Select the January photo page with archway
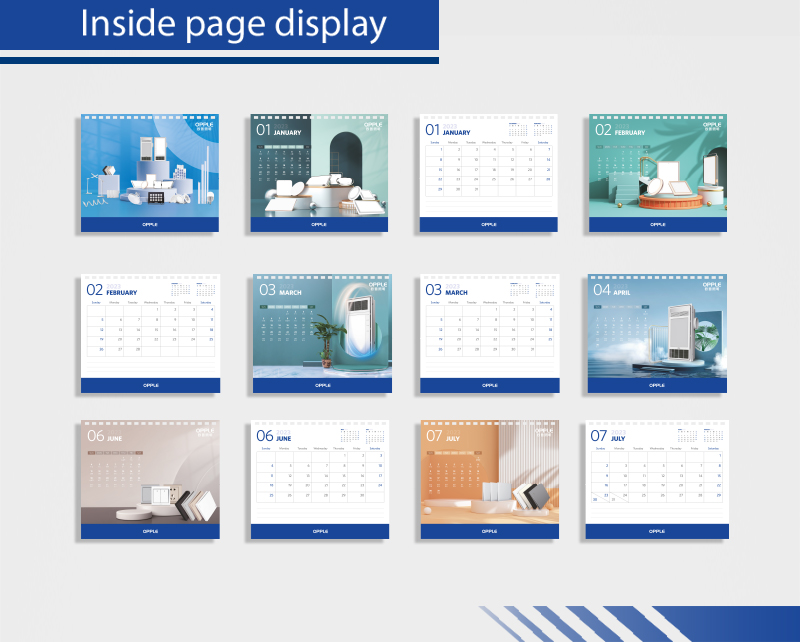This screenshot has height=642, width=800. [319, 170]
